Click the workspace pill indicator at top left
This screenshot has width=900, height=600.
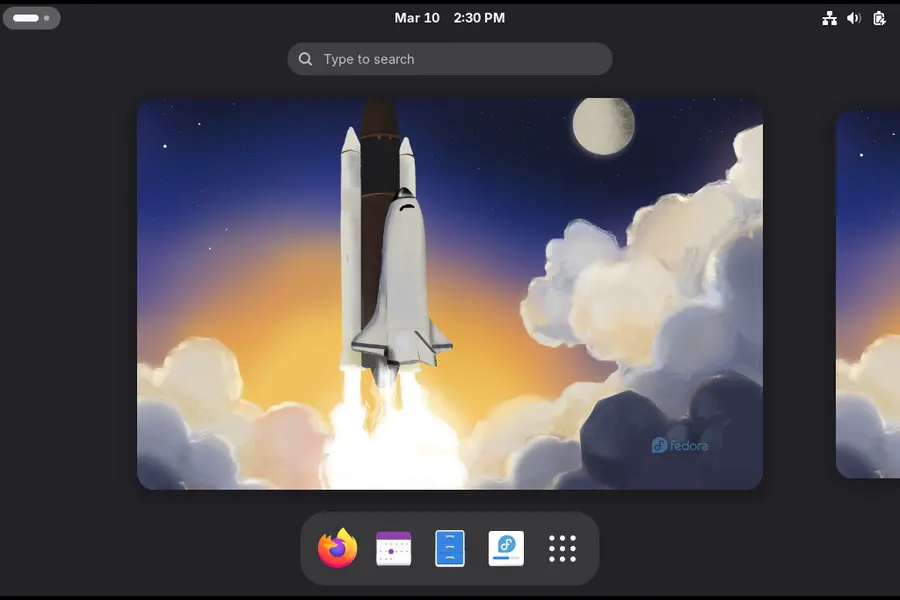31,17
